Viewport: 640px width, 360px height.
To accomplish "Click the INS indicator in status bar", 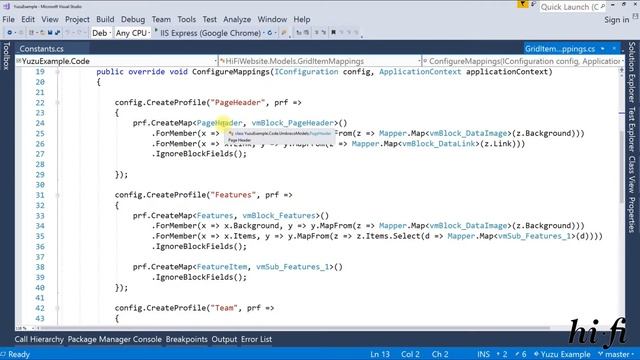I will coord(483,354).
